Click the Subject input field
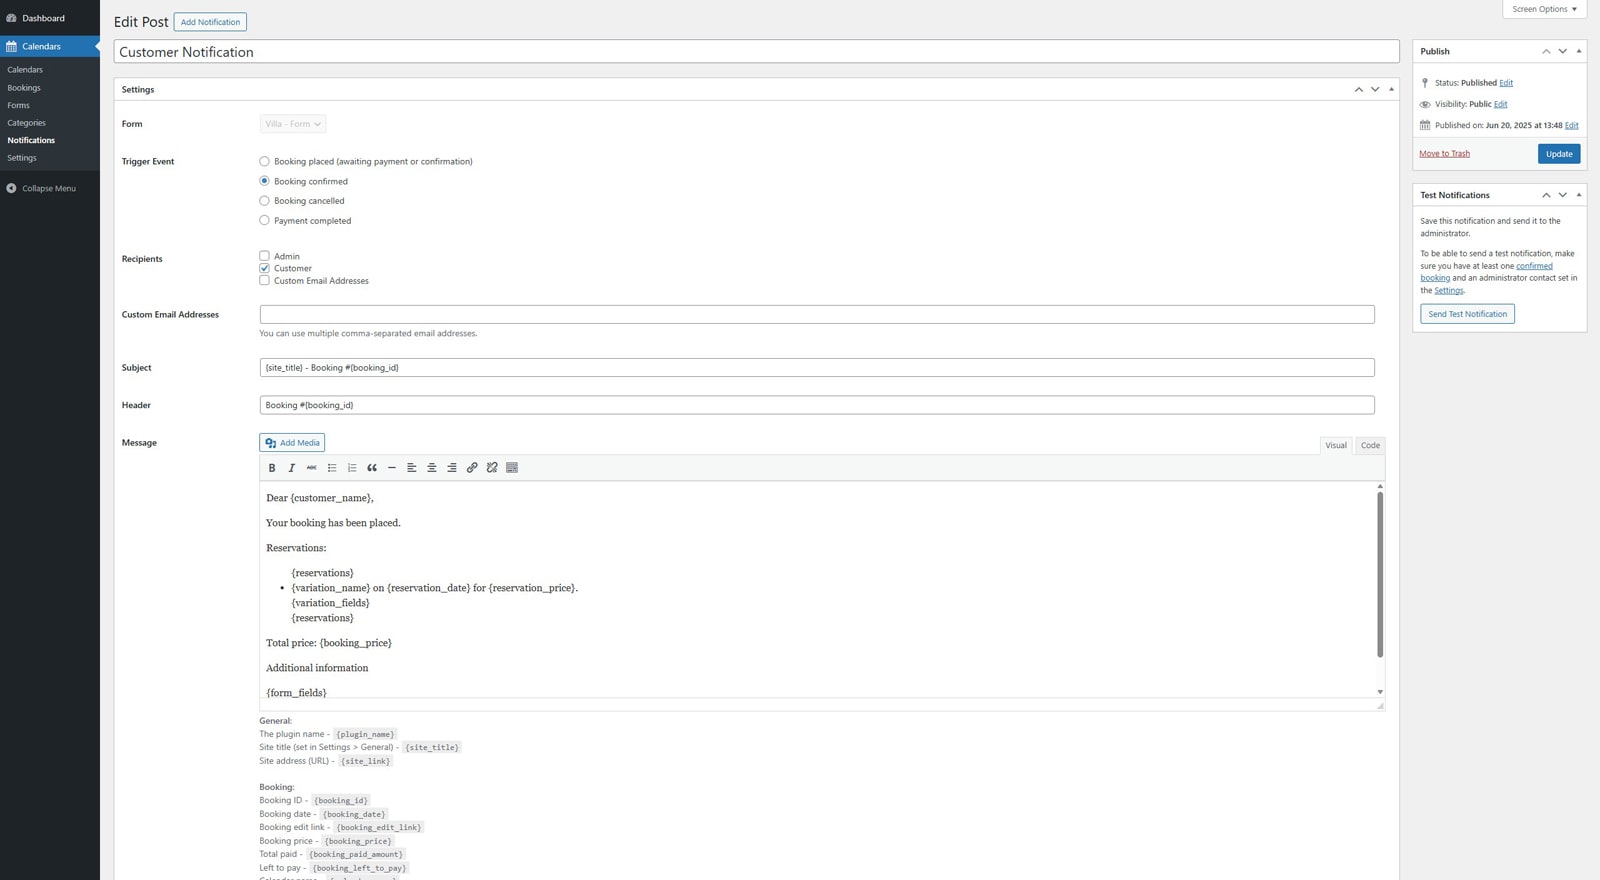This screenshot has height=880, width=1600. pyautogui.click(x=817, y=368)
